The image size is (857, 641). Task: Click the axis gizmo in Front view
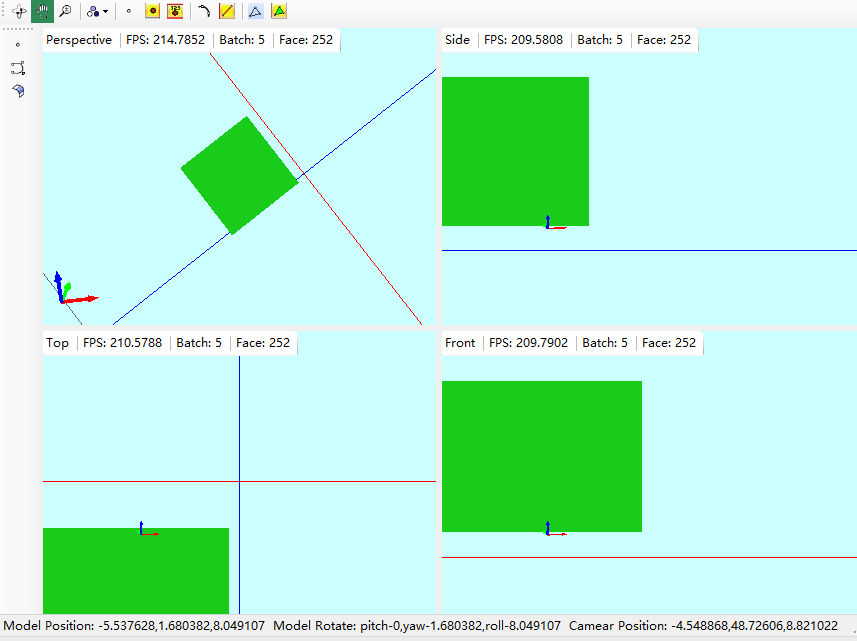(x=555, y=528)
